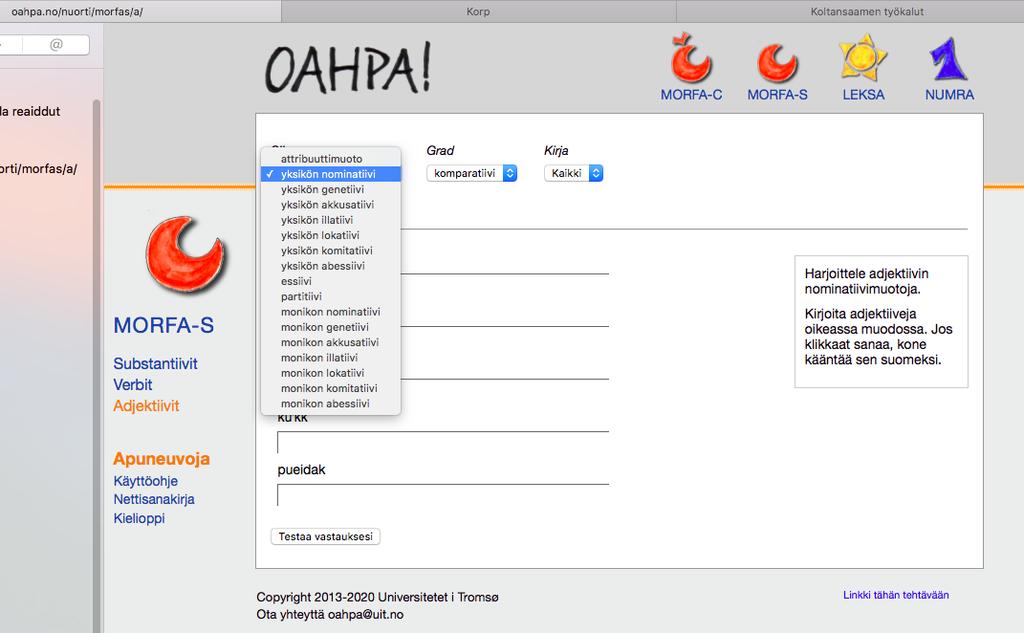Viewport: 1024px width, 633px height.
Task: Select yksikön nominatiivi option
Action: (330, 174)
